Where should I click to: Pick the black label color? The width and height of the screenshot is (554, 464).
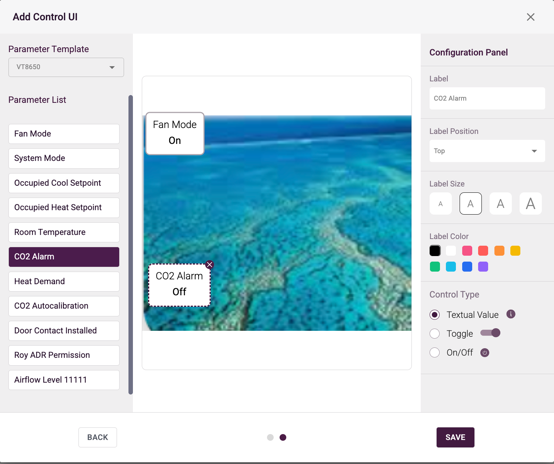click(435, 251)
